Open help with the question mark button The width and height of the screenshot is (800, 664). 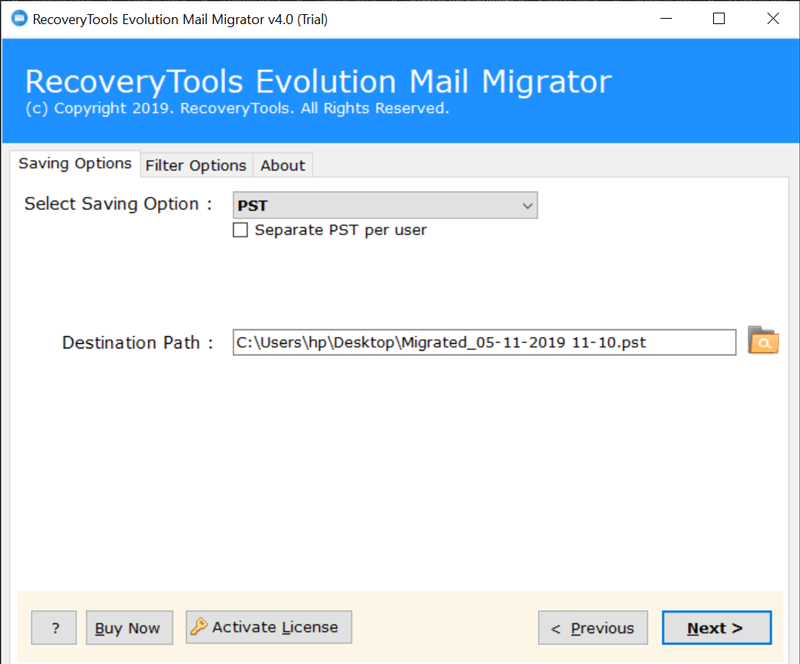54,628
